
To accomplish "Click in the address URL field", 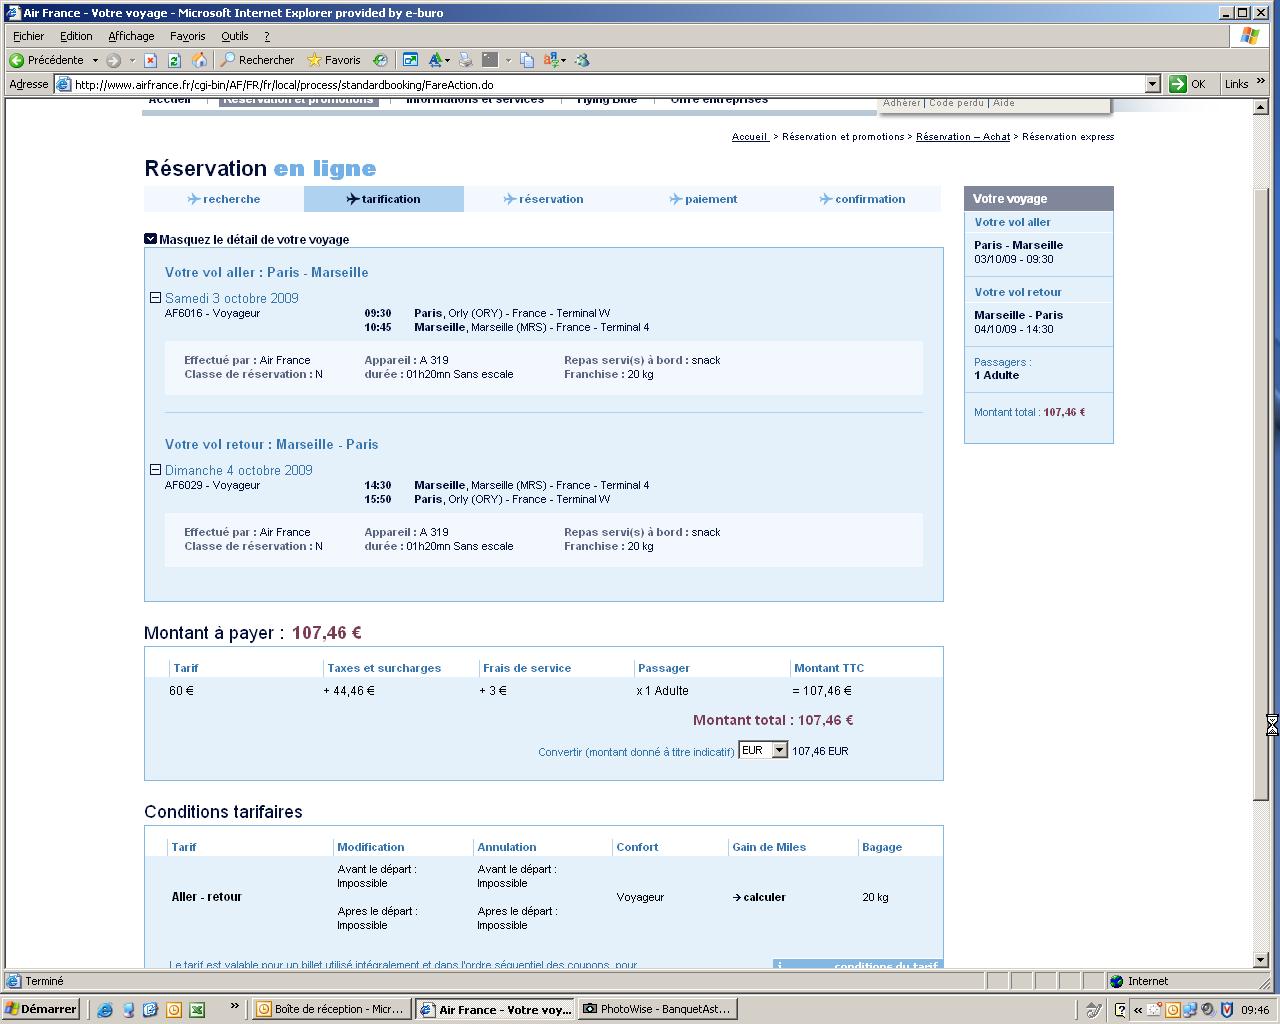I will (x=600, y=85).
